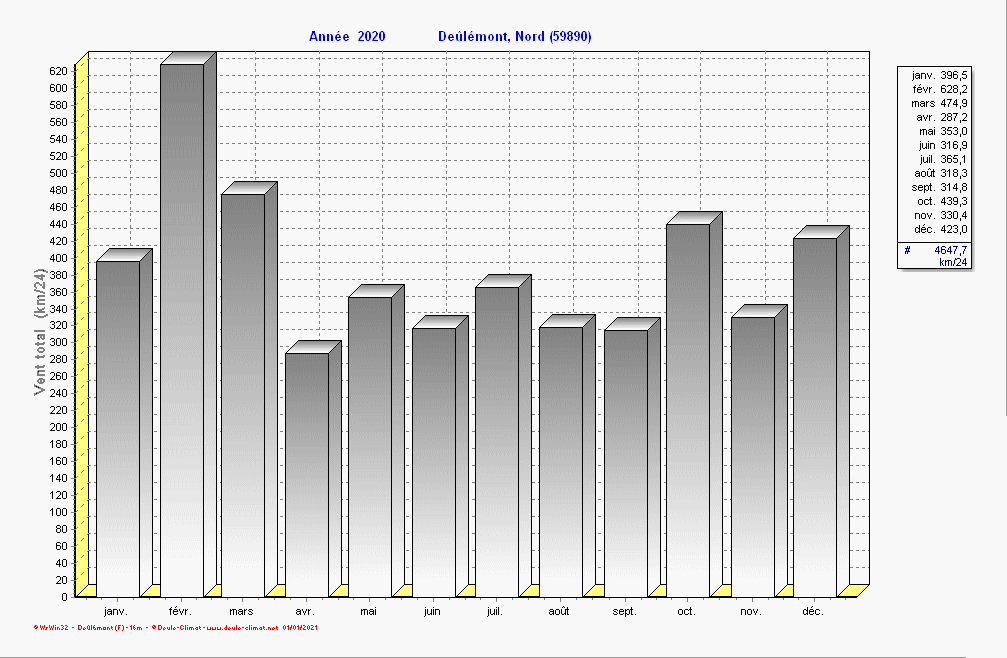Select the 'févr. 628,2' legend entry
The image size is (1007, 658).
940,89
